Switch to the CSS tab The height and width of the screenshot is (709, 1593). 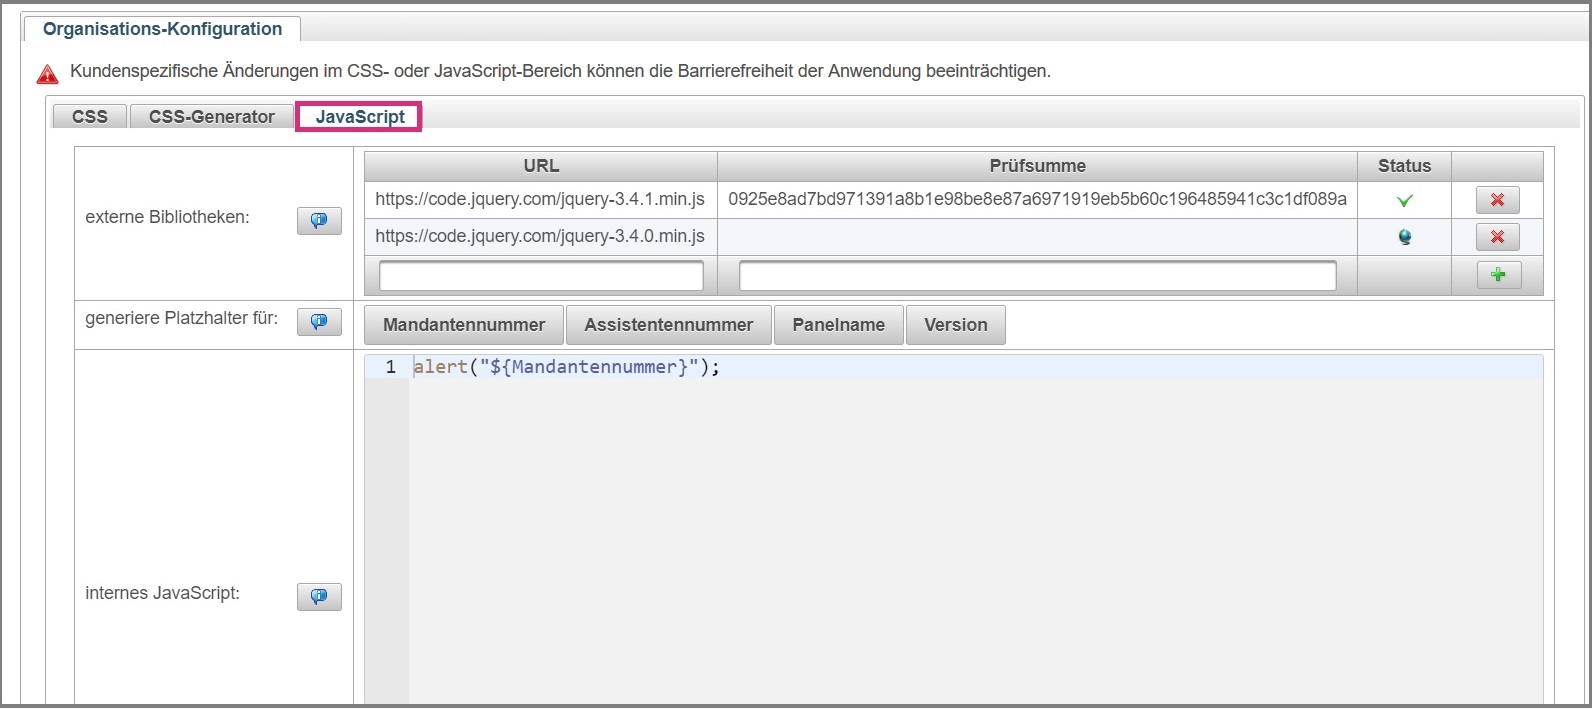pyautogui.click(x=89, y=117)
